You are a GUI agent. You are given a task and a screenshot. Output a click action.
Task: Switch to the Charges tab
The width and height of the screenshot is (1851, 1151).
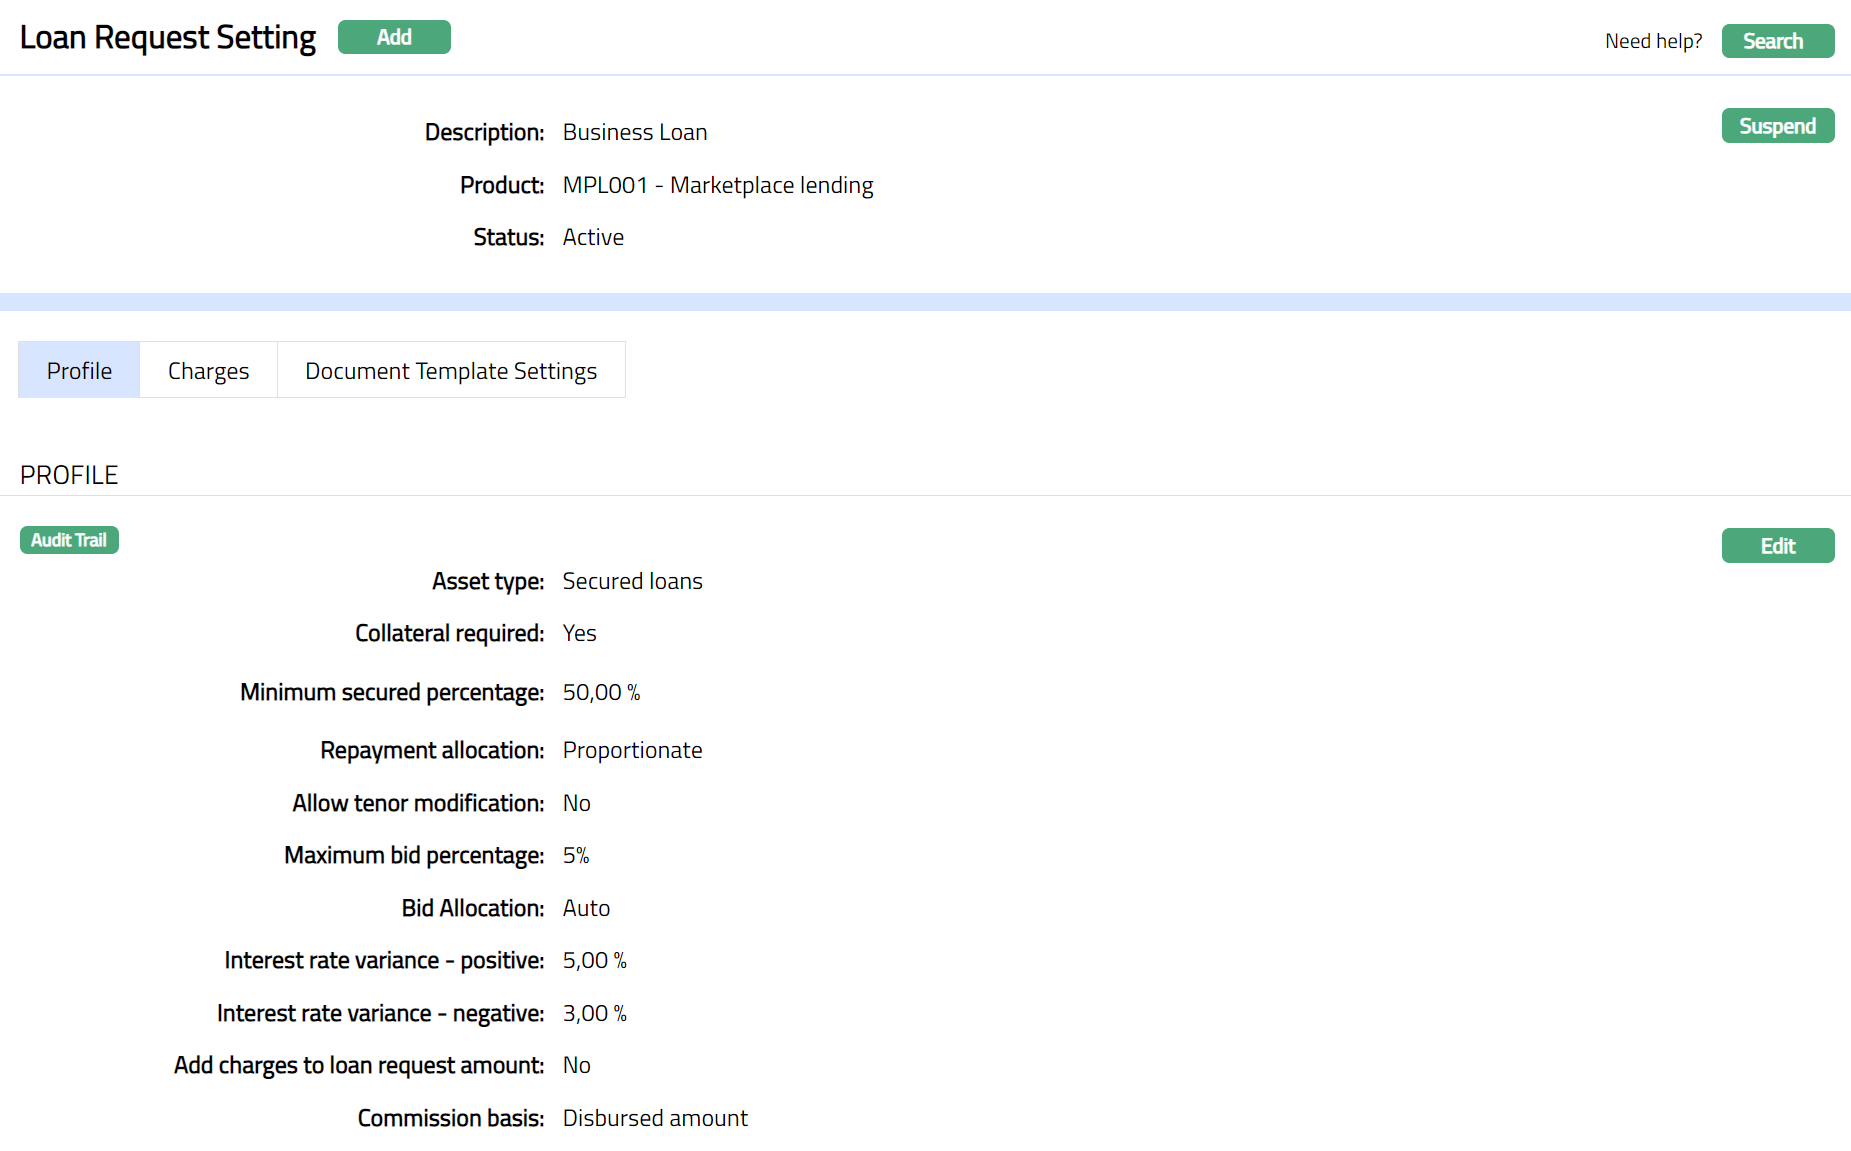pos(208,371)
